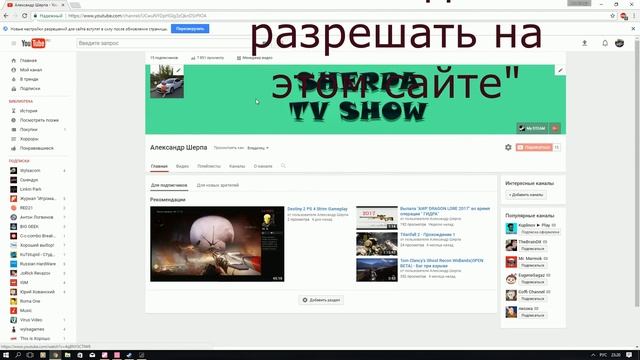Viewport: 640px width, 360px height.
Task: Click the Linkin Park channel avatar
Action: (x=13, y=189)
